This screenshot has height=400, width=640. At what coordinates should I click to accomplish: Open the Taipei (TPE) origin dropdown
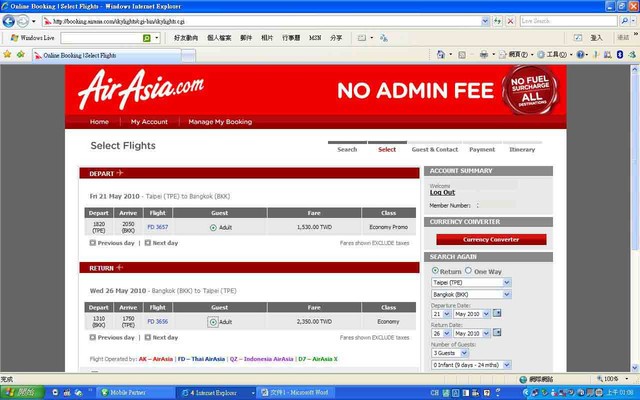471,282
